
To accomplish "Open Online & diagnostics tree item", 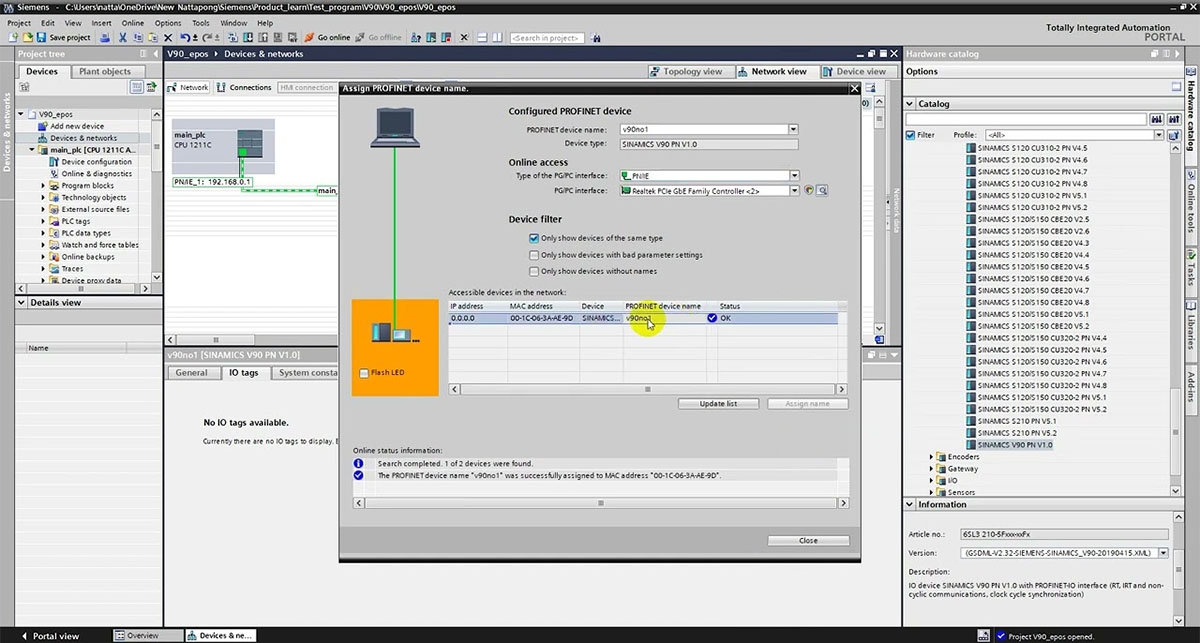I will coord(96,174).
